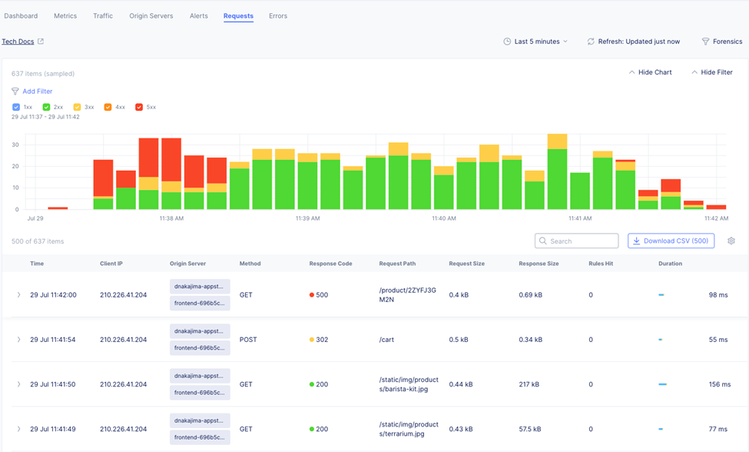Click the Add Filter funnel icon
749x452 pixels.
click(15, 91)
